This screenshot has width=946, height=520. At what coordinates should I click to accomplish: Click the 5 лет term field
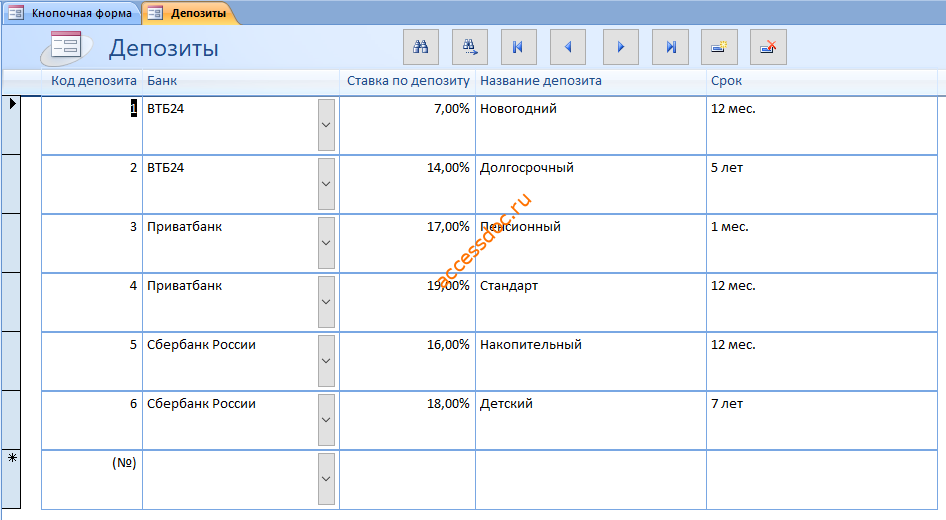tap(822, 184)
